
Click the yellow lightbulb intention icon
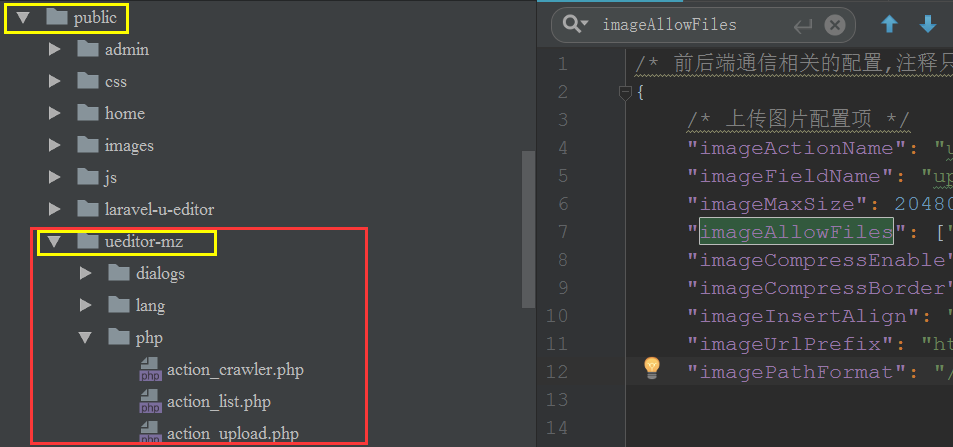652,368
